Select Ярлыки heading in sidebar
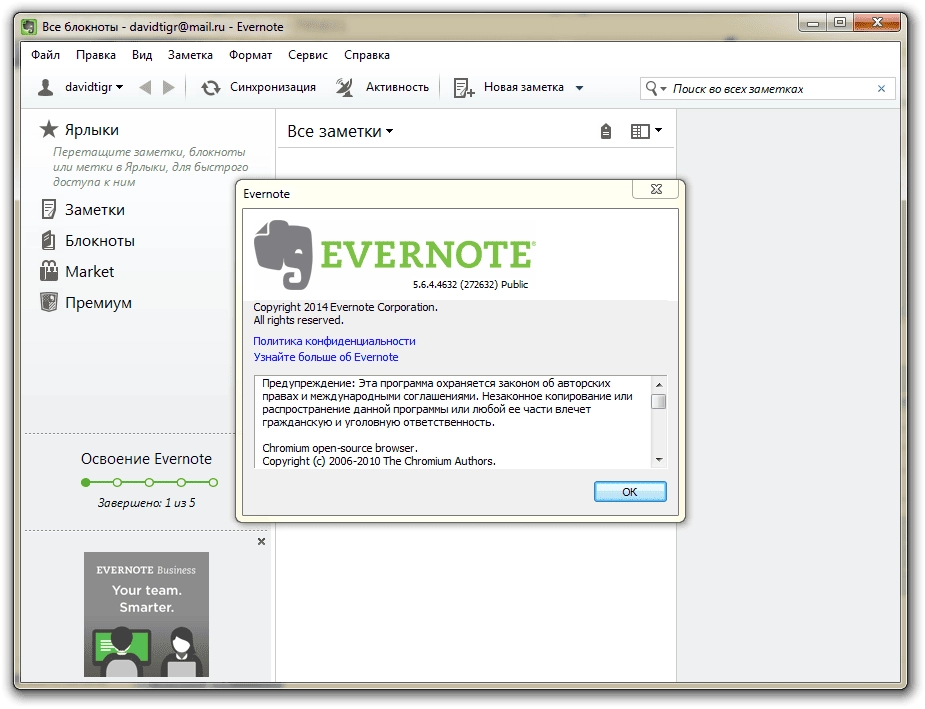This screenshot has height=709, width=925. pyautogui.click(x=91, y=130)
